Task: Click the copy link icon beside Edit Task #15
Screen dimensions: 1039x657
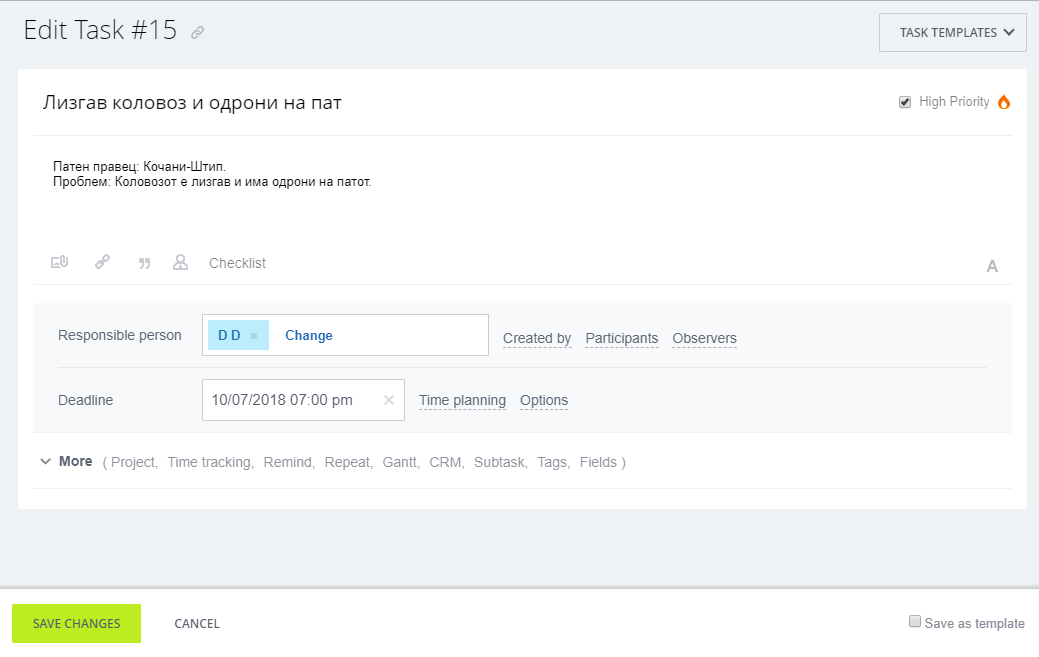Action: click(x=198, y=33)
